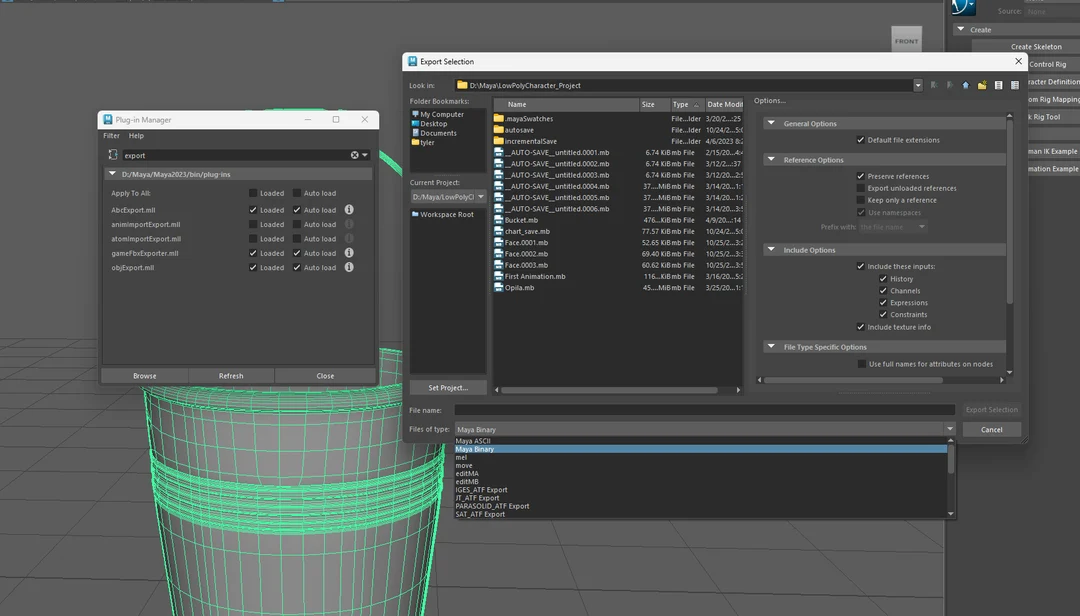Uncheck Preserve references option
The height and width of the screenshot is (616, 1080).
858,175
